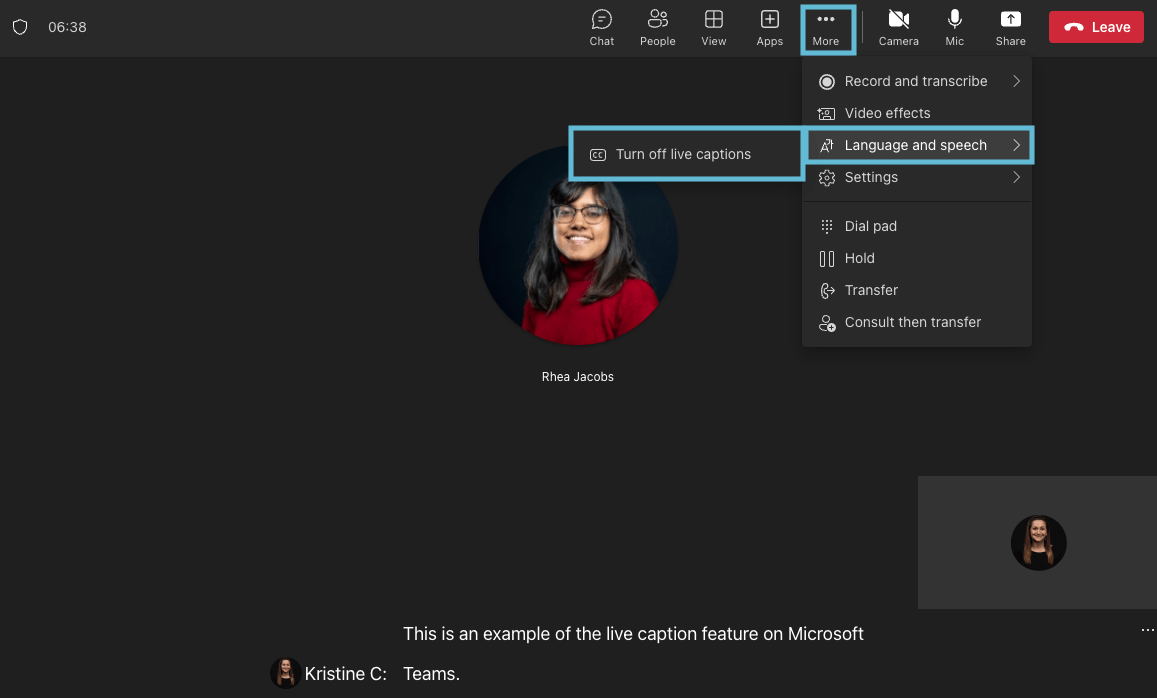Choose Transfer from the menu

[870, 290]
